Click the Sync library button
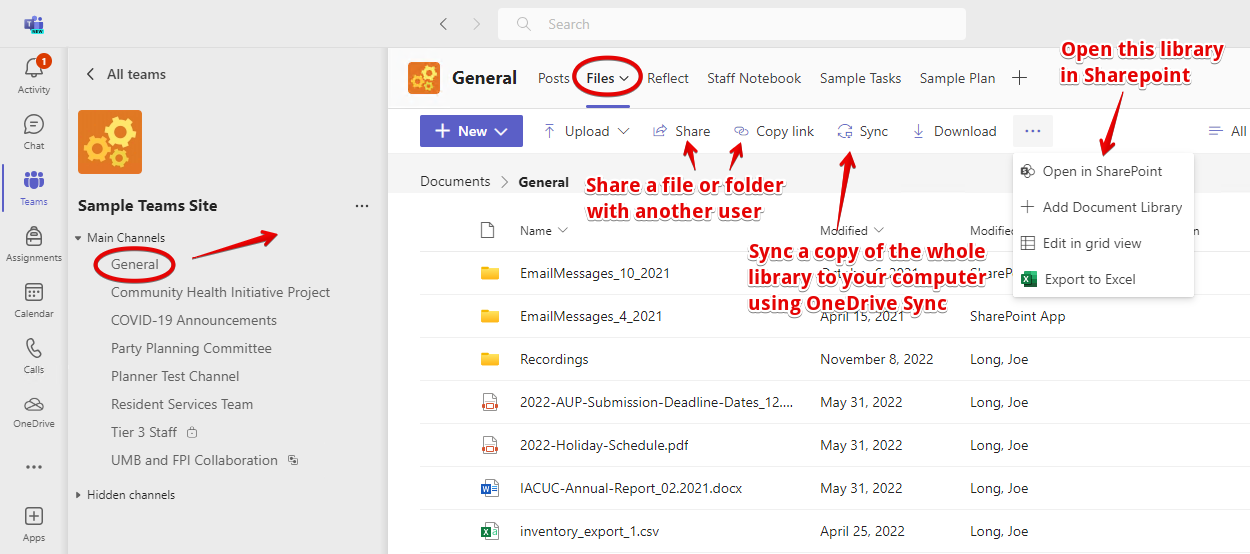This screenshot has height=554, width=1250. 862,131
